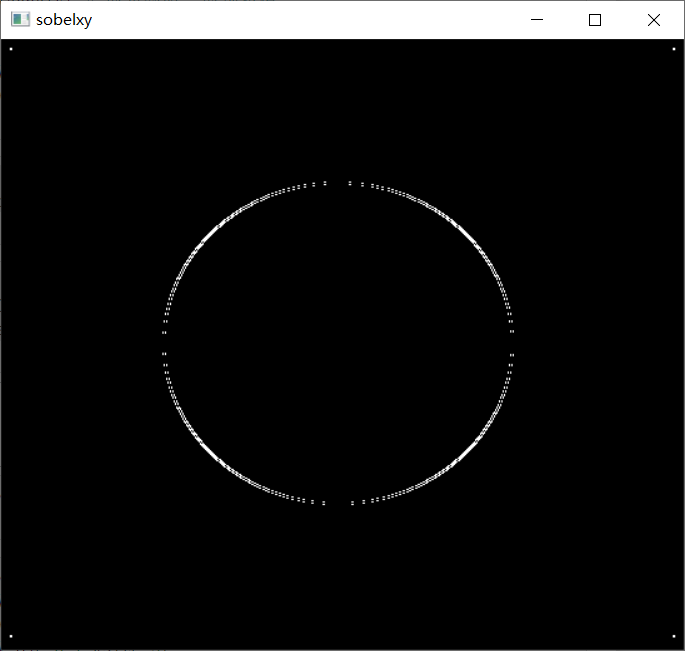Image resolution: width=685 pixels, height=651 pixels.
Task: Maximize the sobelxy window
Action: click(x=595, y=20)
